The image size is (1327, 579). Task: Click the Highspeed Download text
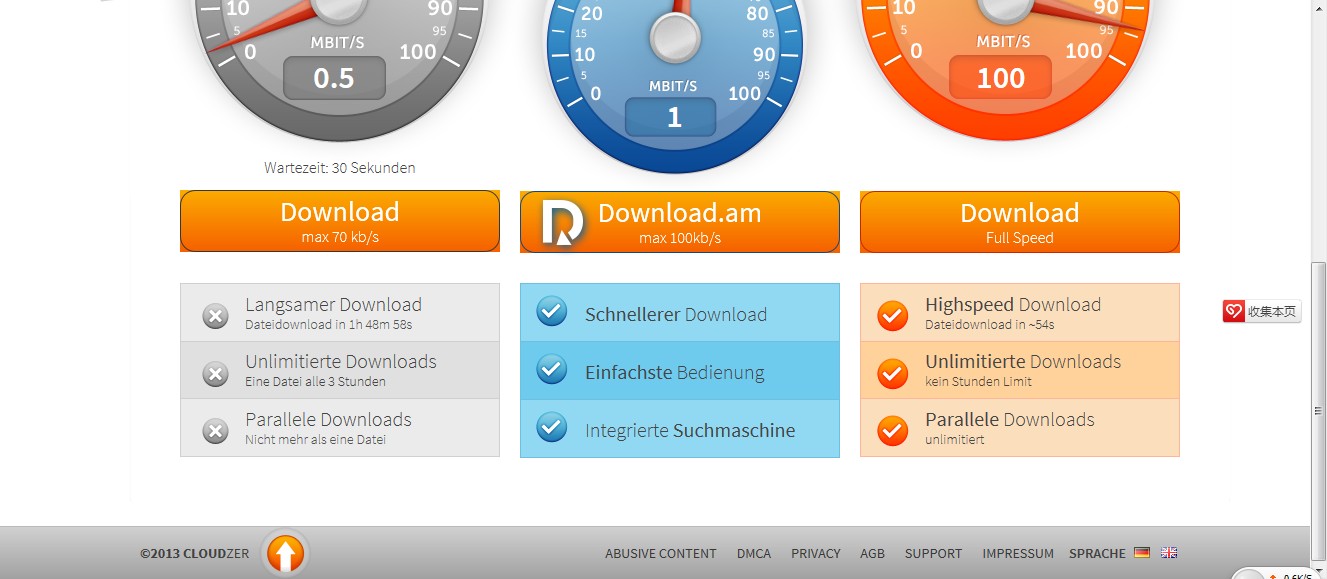click(1013, 305)
